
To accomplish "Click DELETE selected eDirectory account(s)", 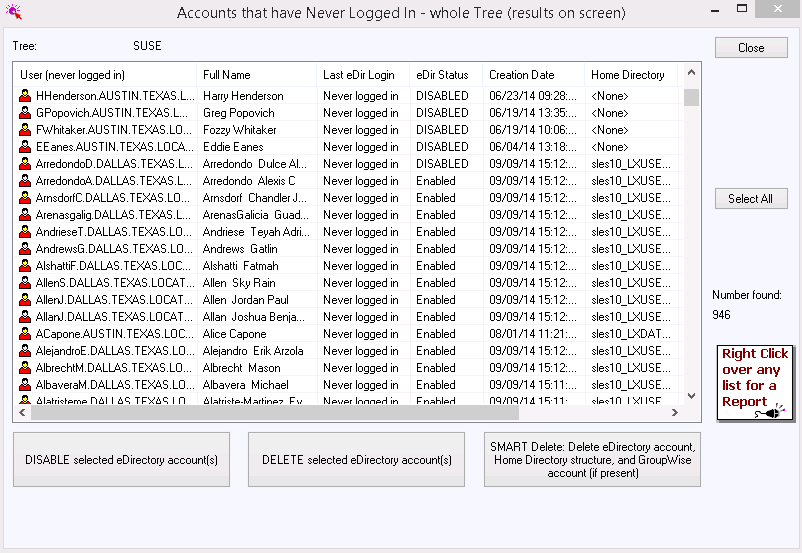I will 357,460.
